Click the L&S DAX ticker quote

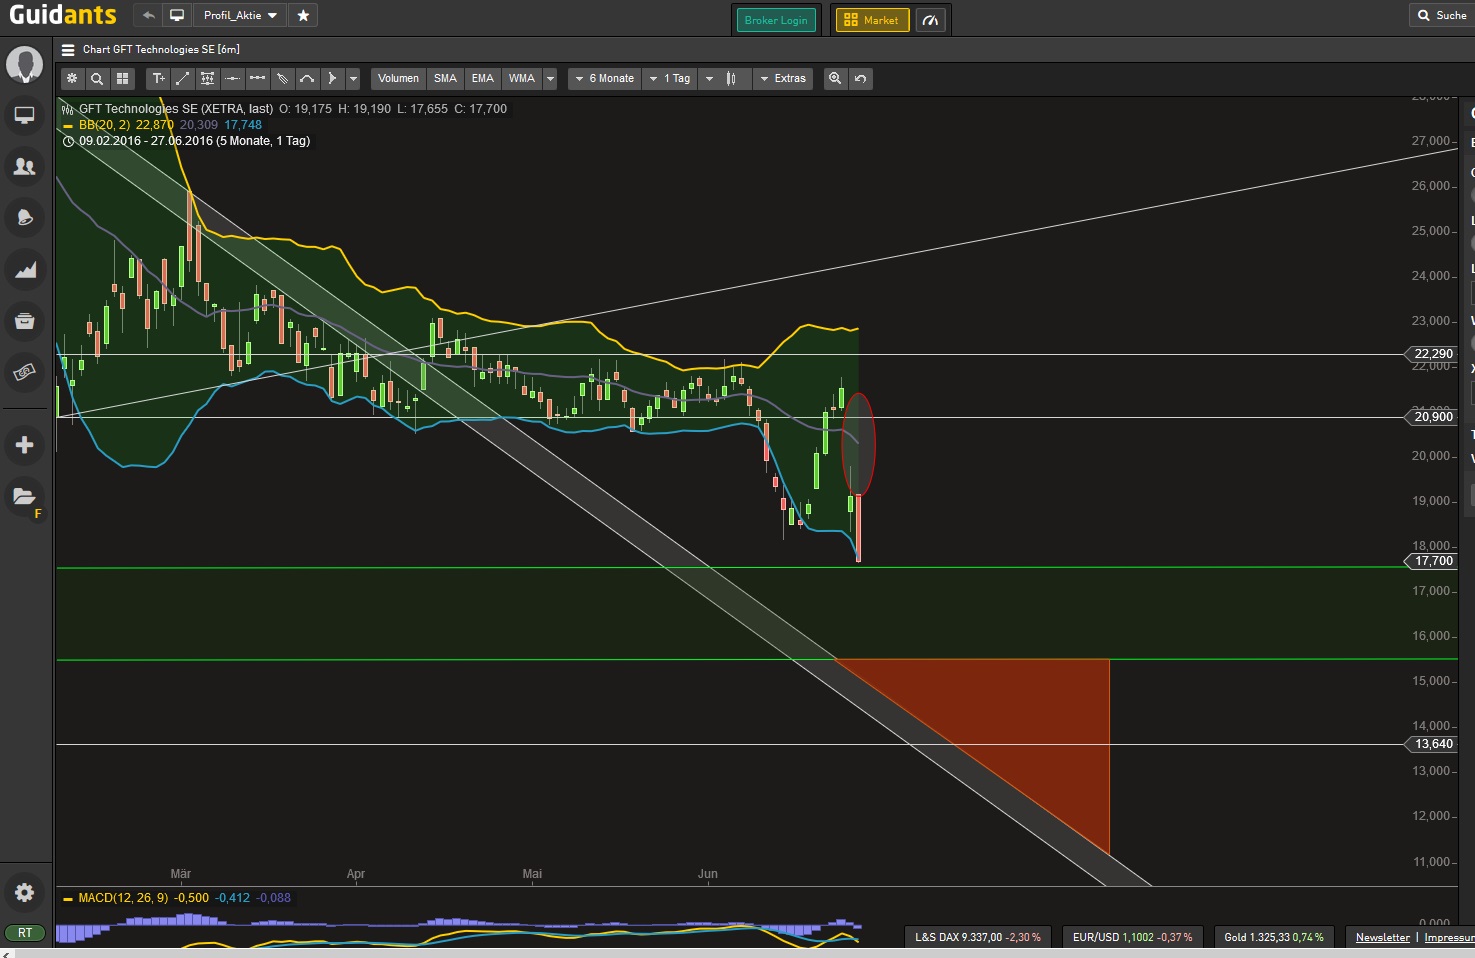click(978, 937)
